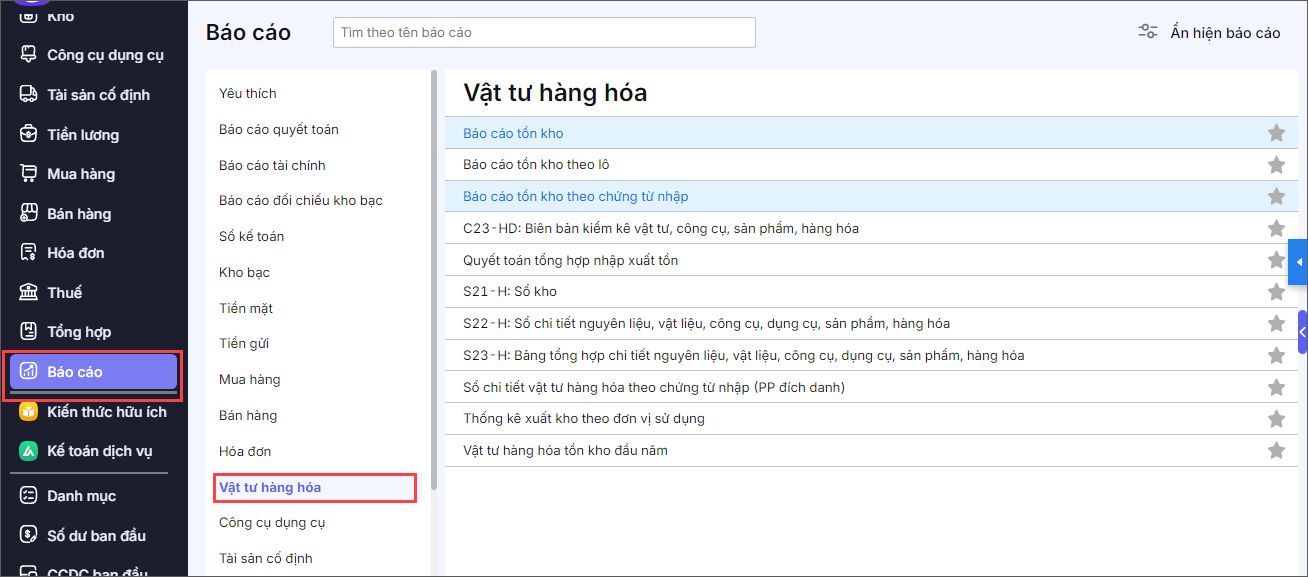The height and width of the screenshot is (577, 1308).
Task: Click the Kiến thức hữu ích icon
Action: click(x=29, y=411)
